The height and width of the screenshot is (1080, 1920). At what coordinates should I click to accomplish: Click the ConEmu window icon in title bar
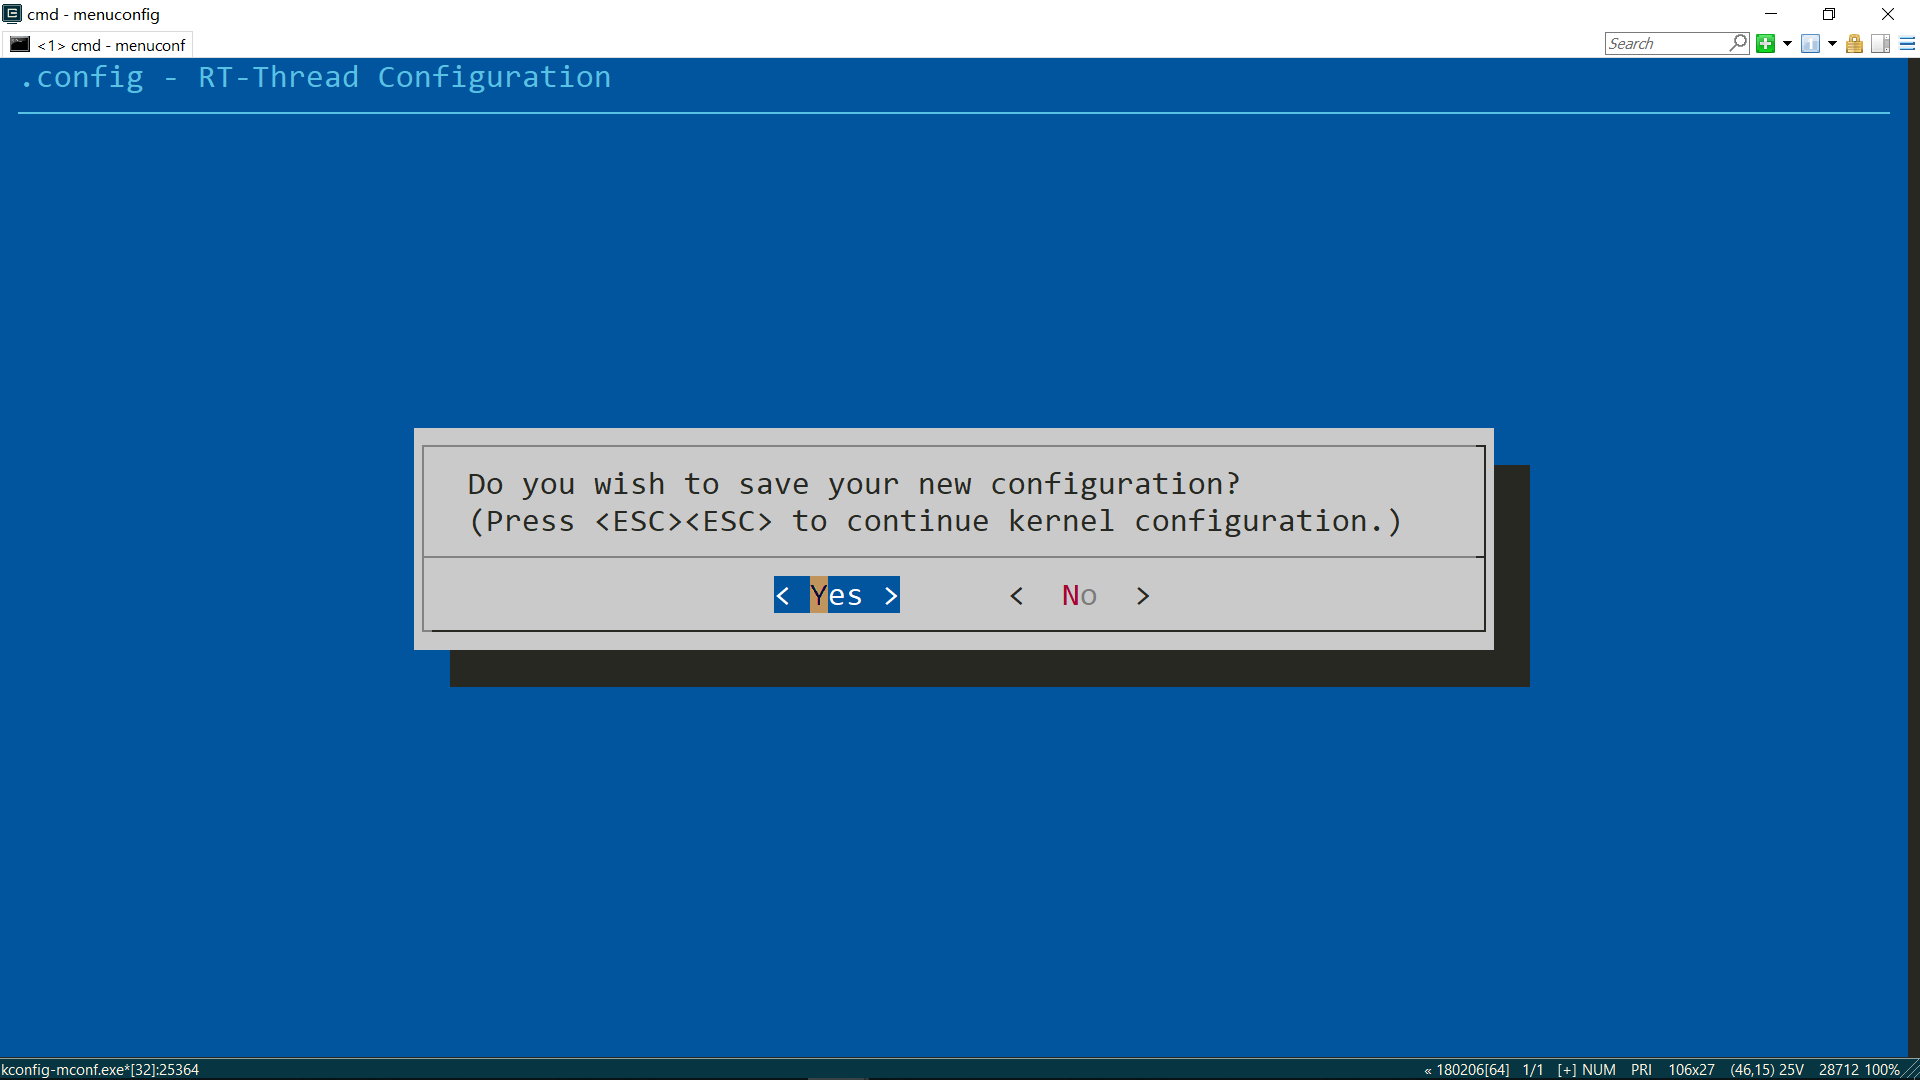point(12,13)
